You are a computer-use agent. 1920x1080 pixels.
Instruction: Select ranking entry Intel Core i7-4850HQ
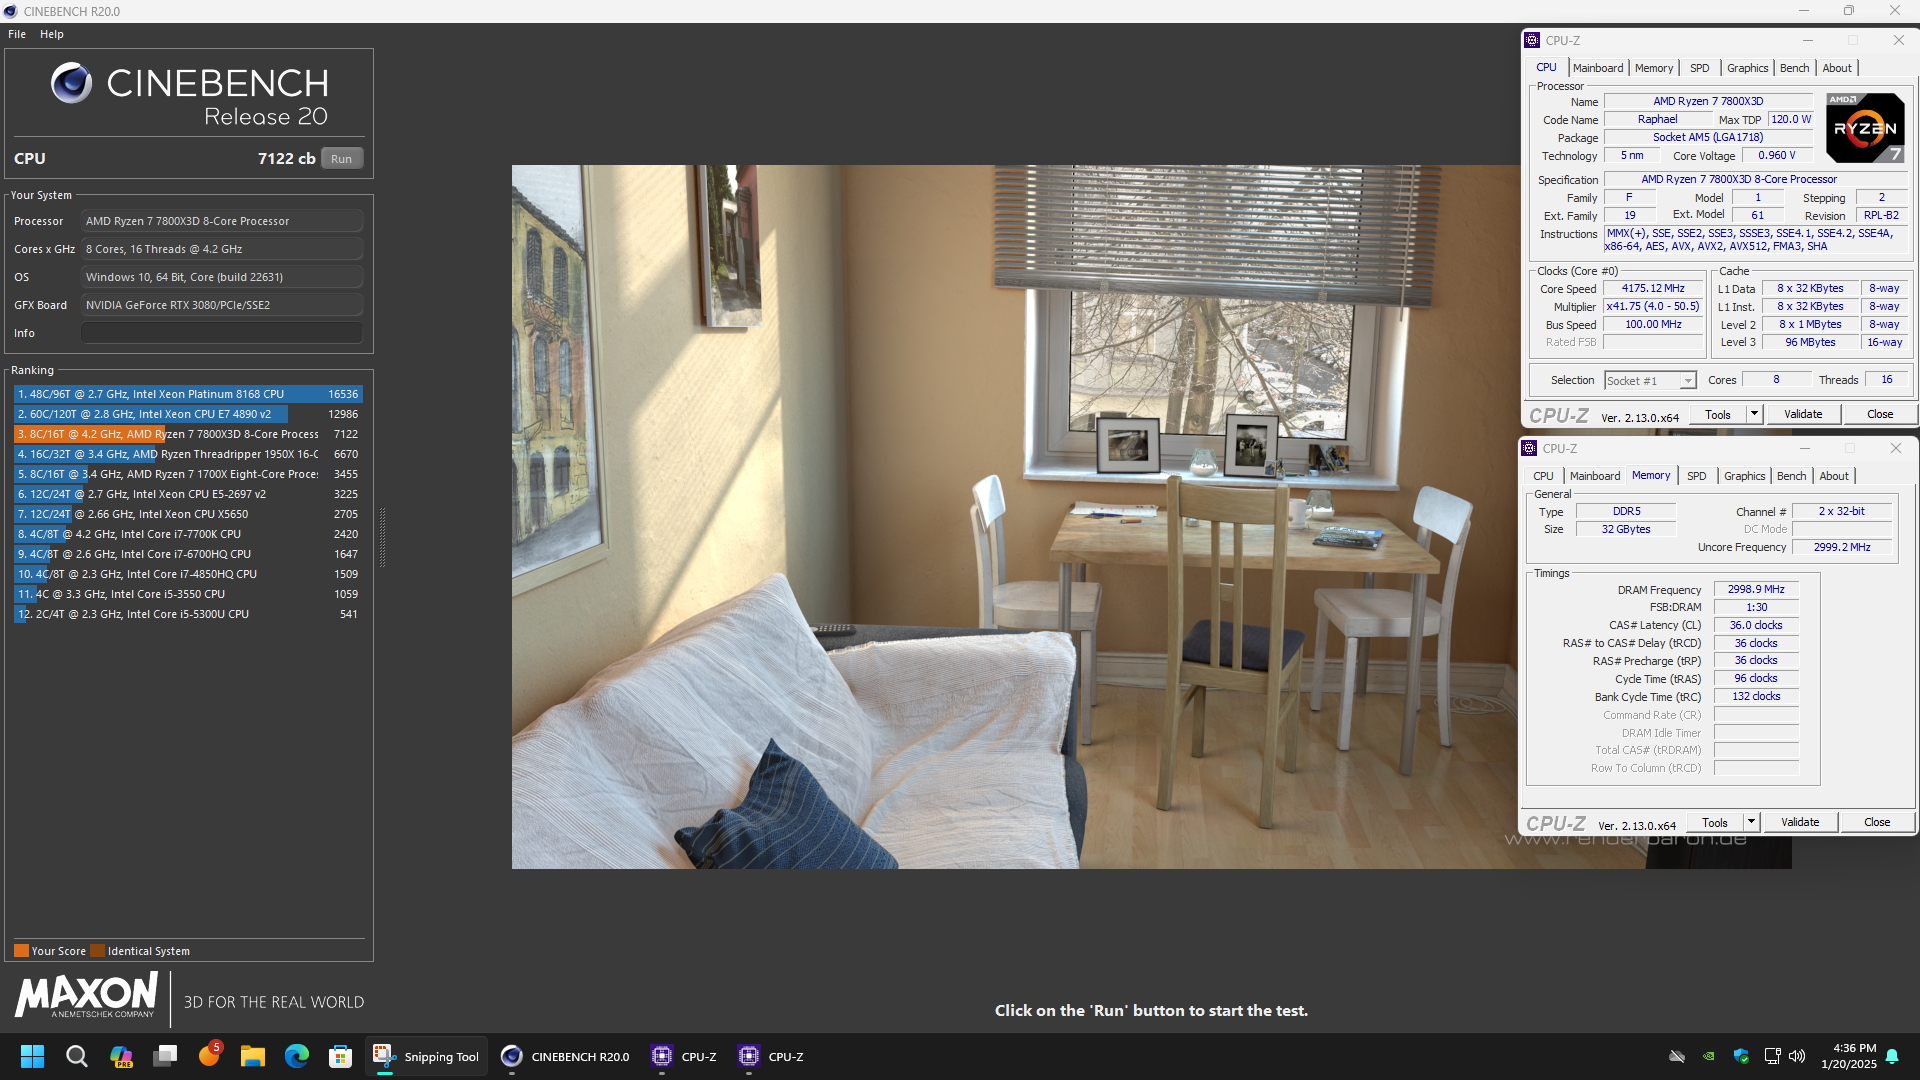[188, 574]
